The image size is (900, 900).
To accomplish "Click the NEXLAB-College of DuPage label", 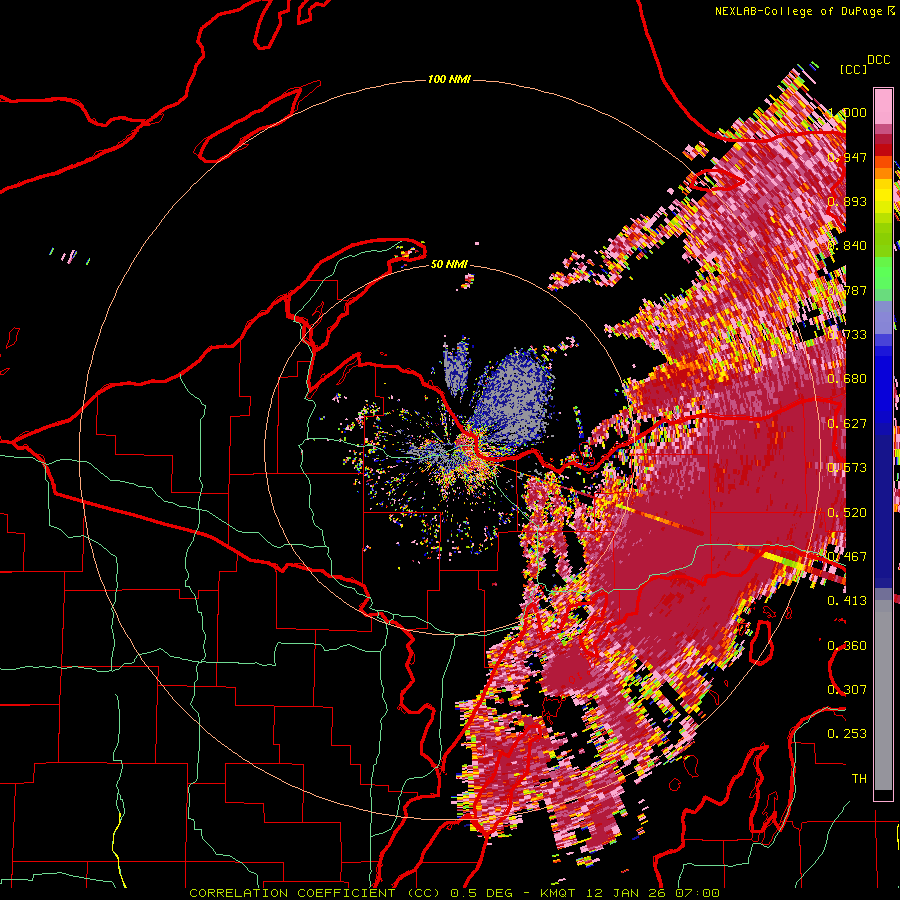I will click(798, 11).
